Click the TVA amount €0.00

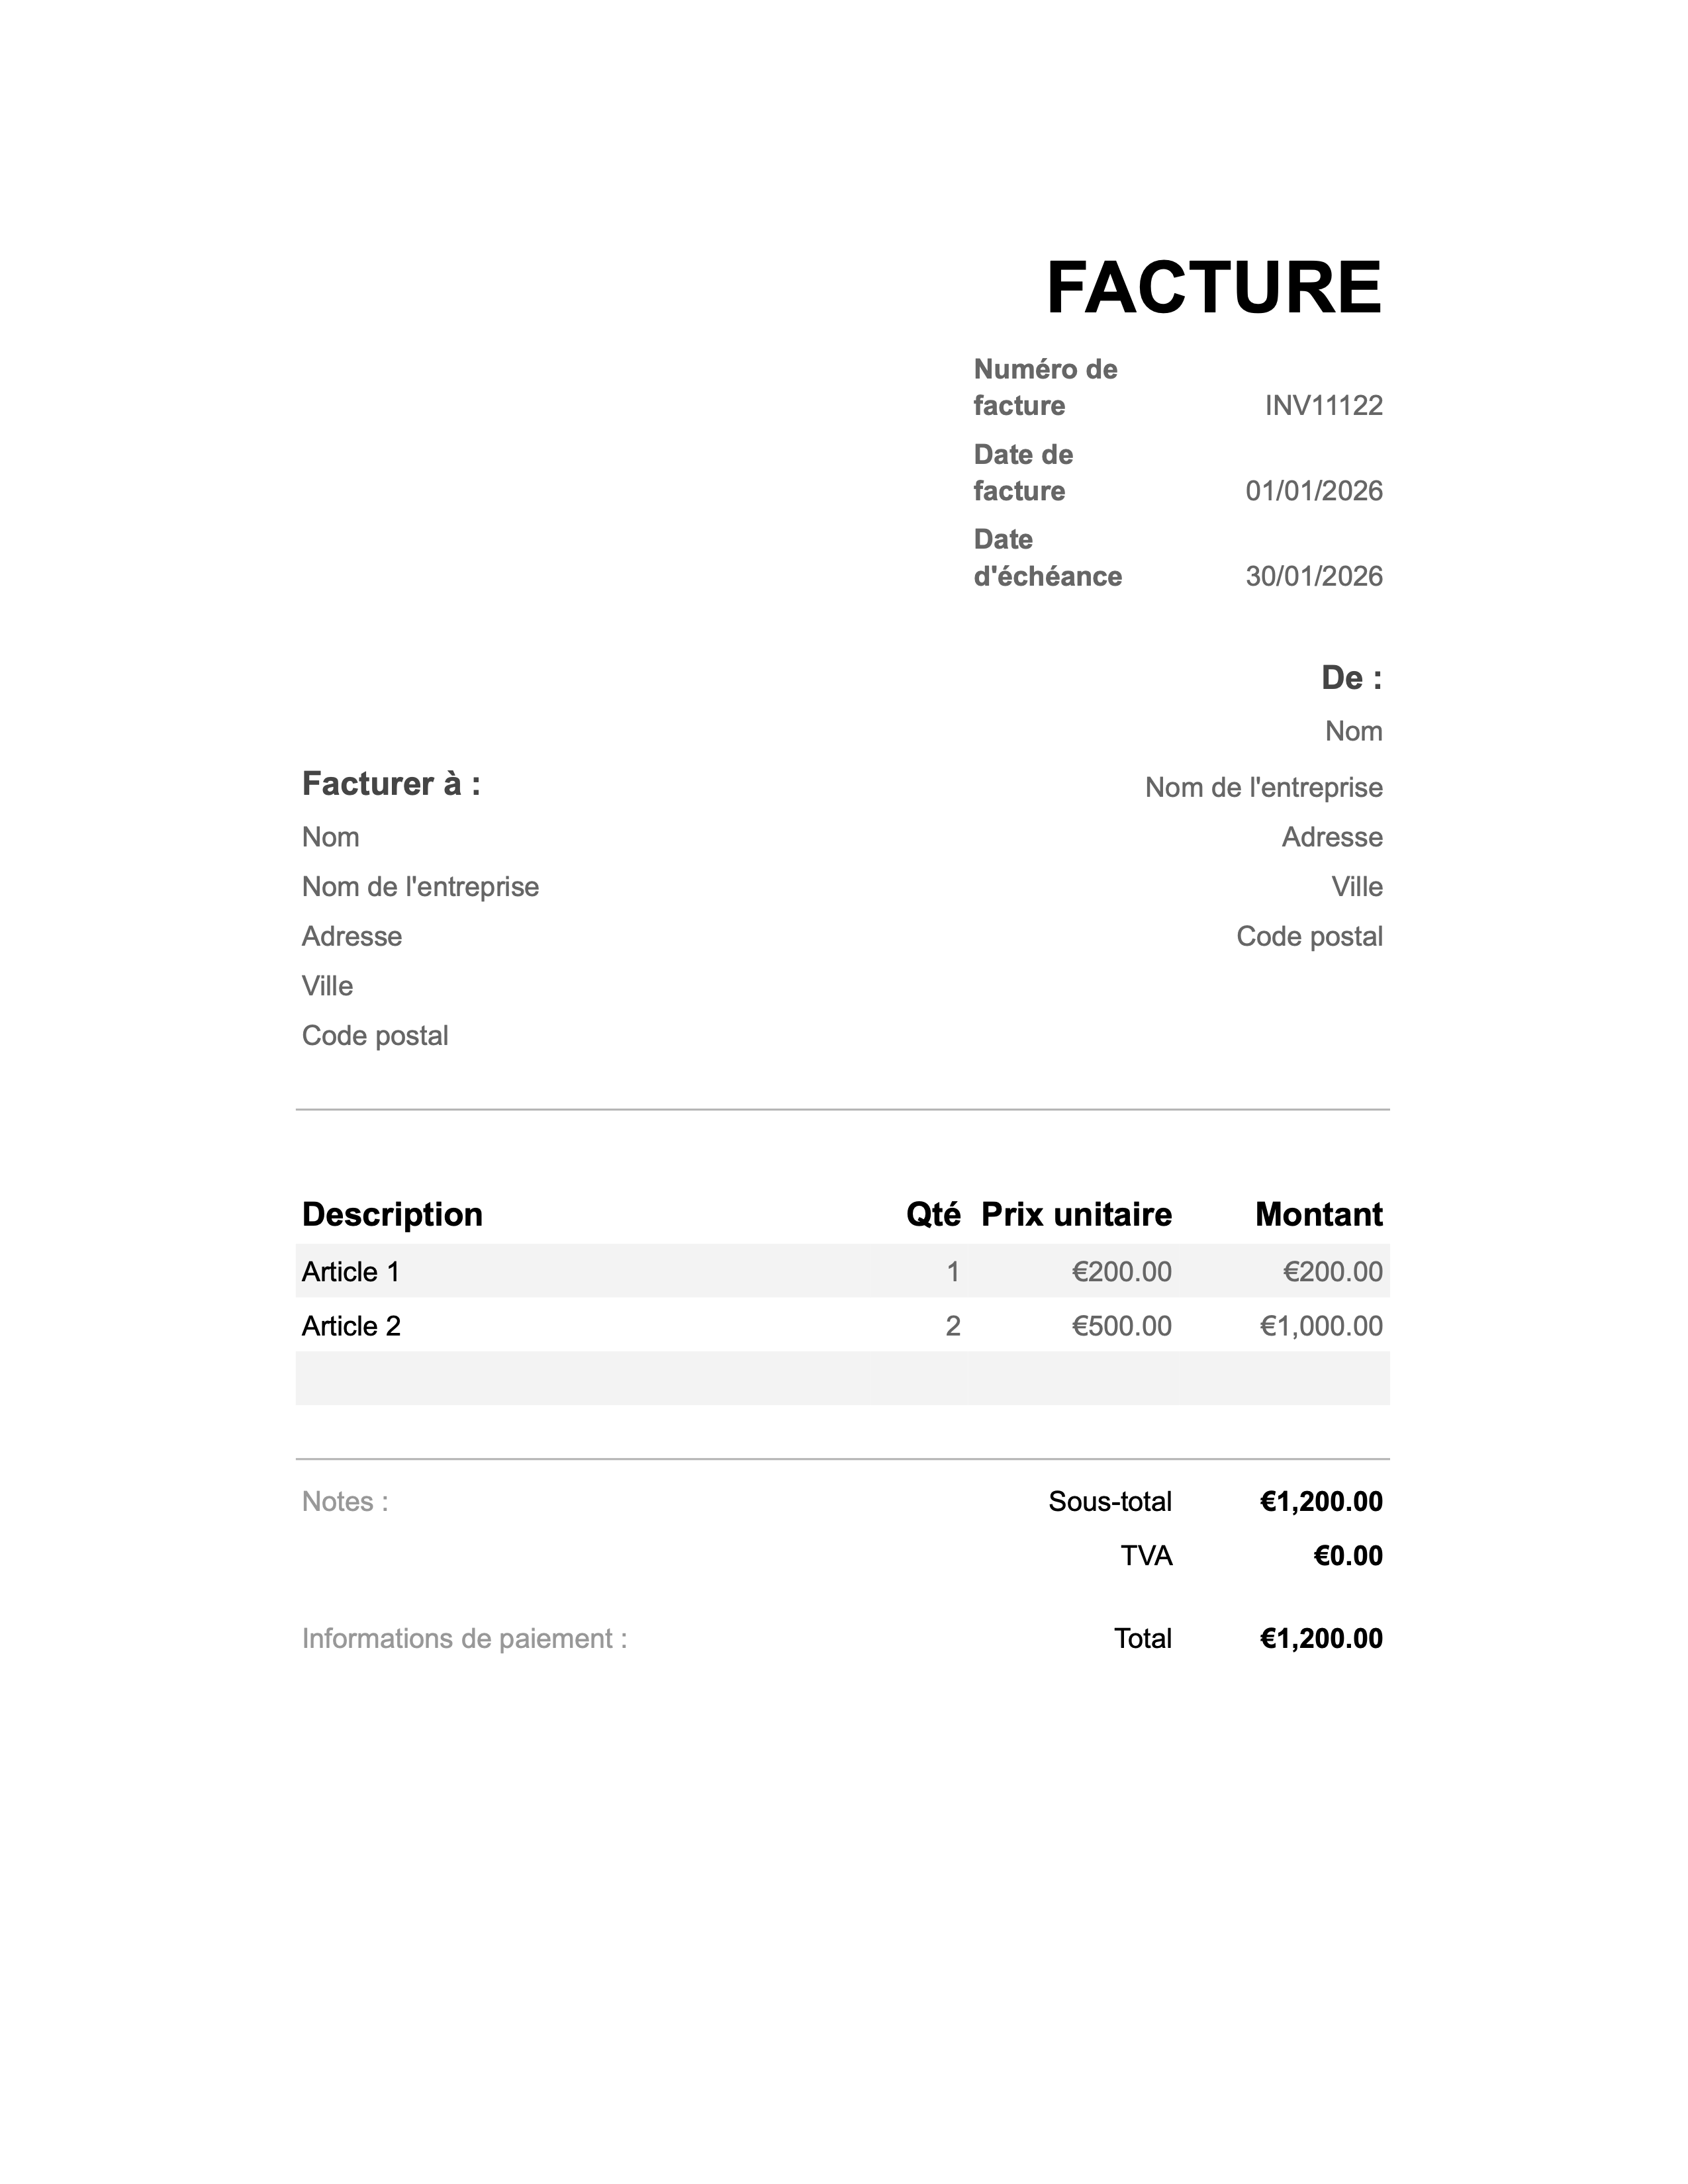pyautogui.click(x=1347, y=1556)
